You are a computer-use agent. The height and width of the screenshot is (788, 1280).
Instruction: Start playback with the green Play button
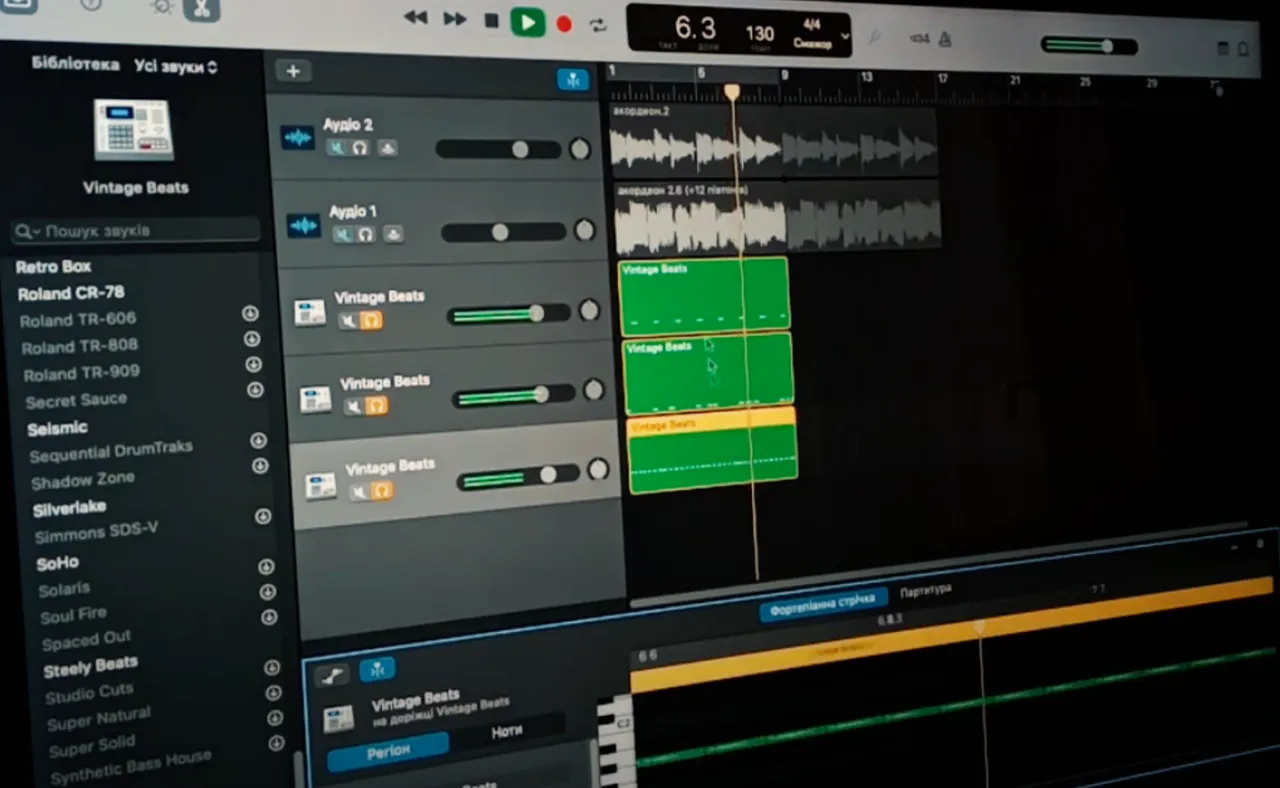coord(527,21)
